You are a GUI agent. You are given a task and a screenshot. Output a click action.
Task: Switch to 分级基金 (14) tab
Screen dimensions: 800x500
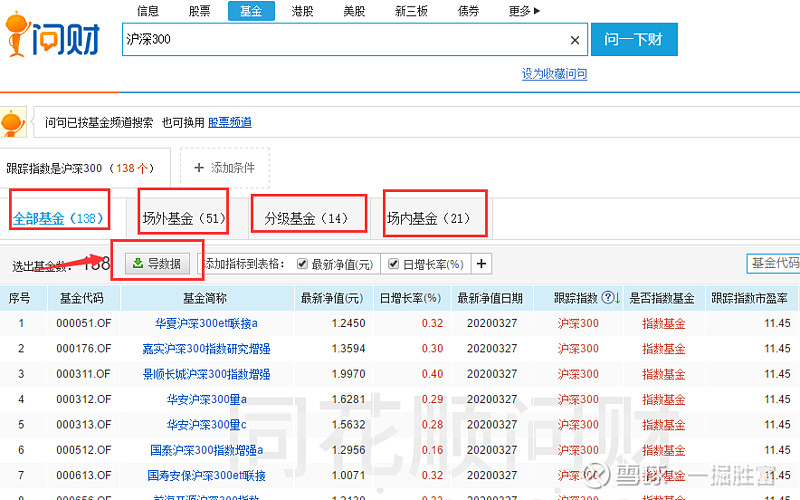pyautogui.click(x=306, y=218)
